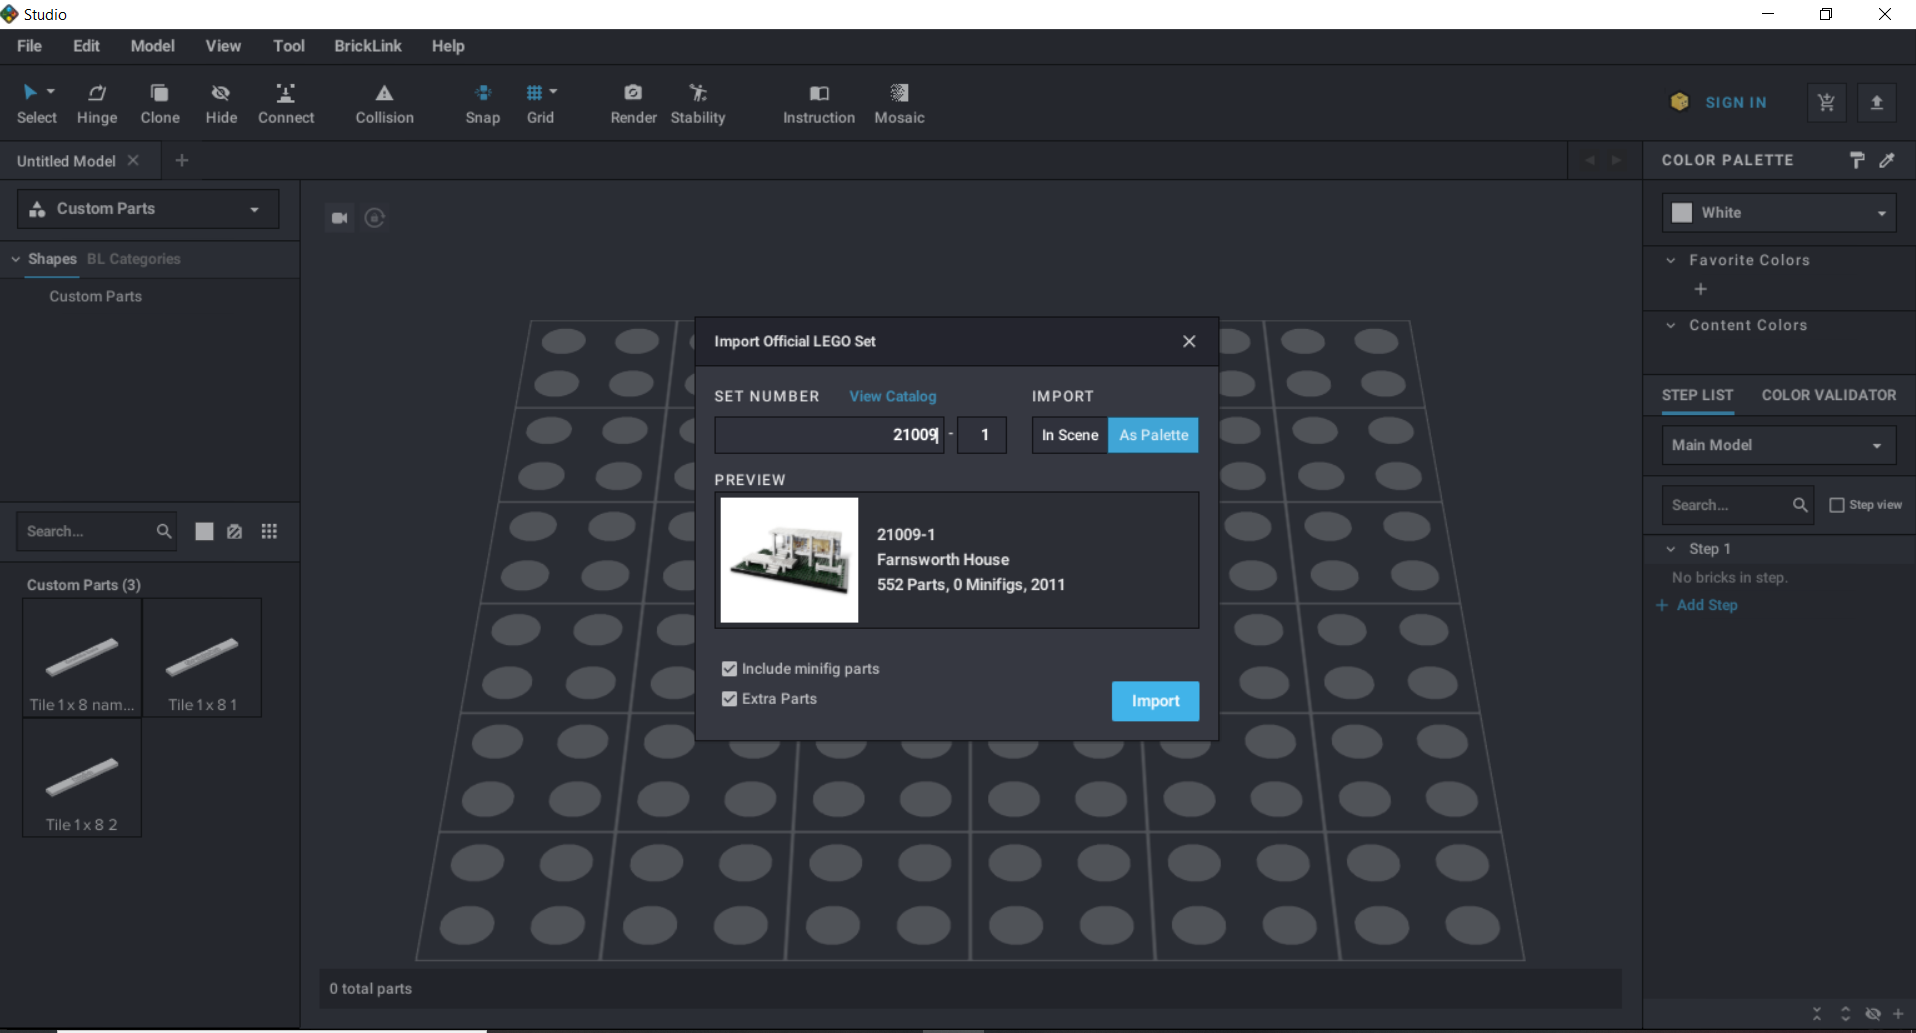The image size is (1916, 1033).
Task: Select Custom Parts tree item
Action: coord(96,296)
